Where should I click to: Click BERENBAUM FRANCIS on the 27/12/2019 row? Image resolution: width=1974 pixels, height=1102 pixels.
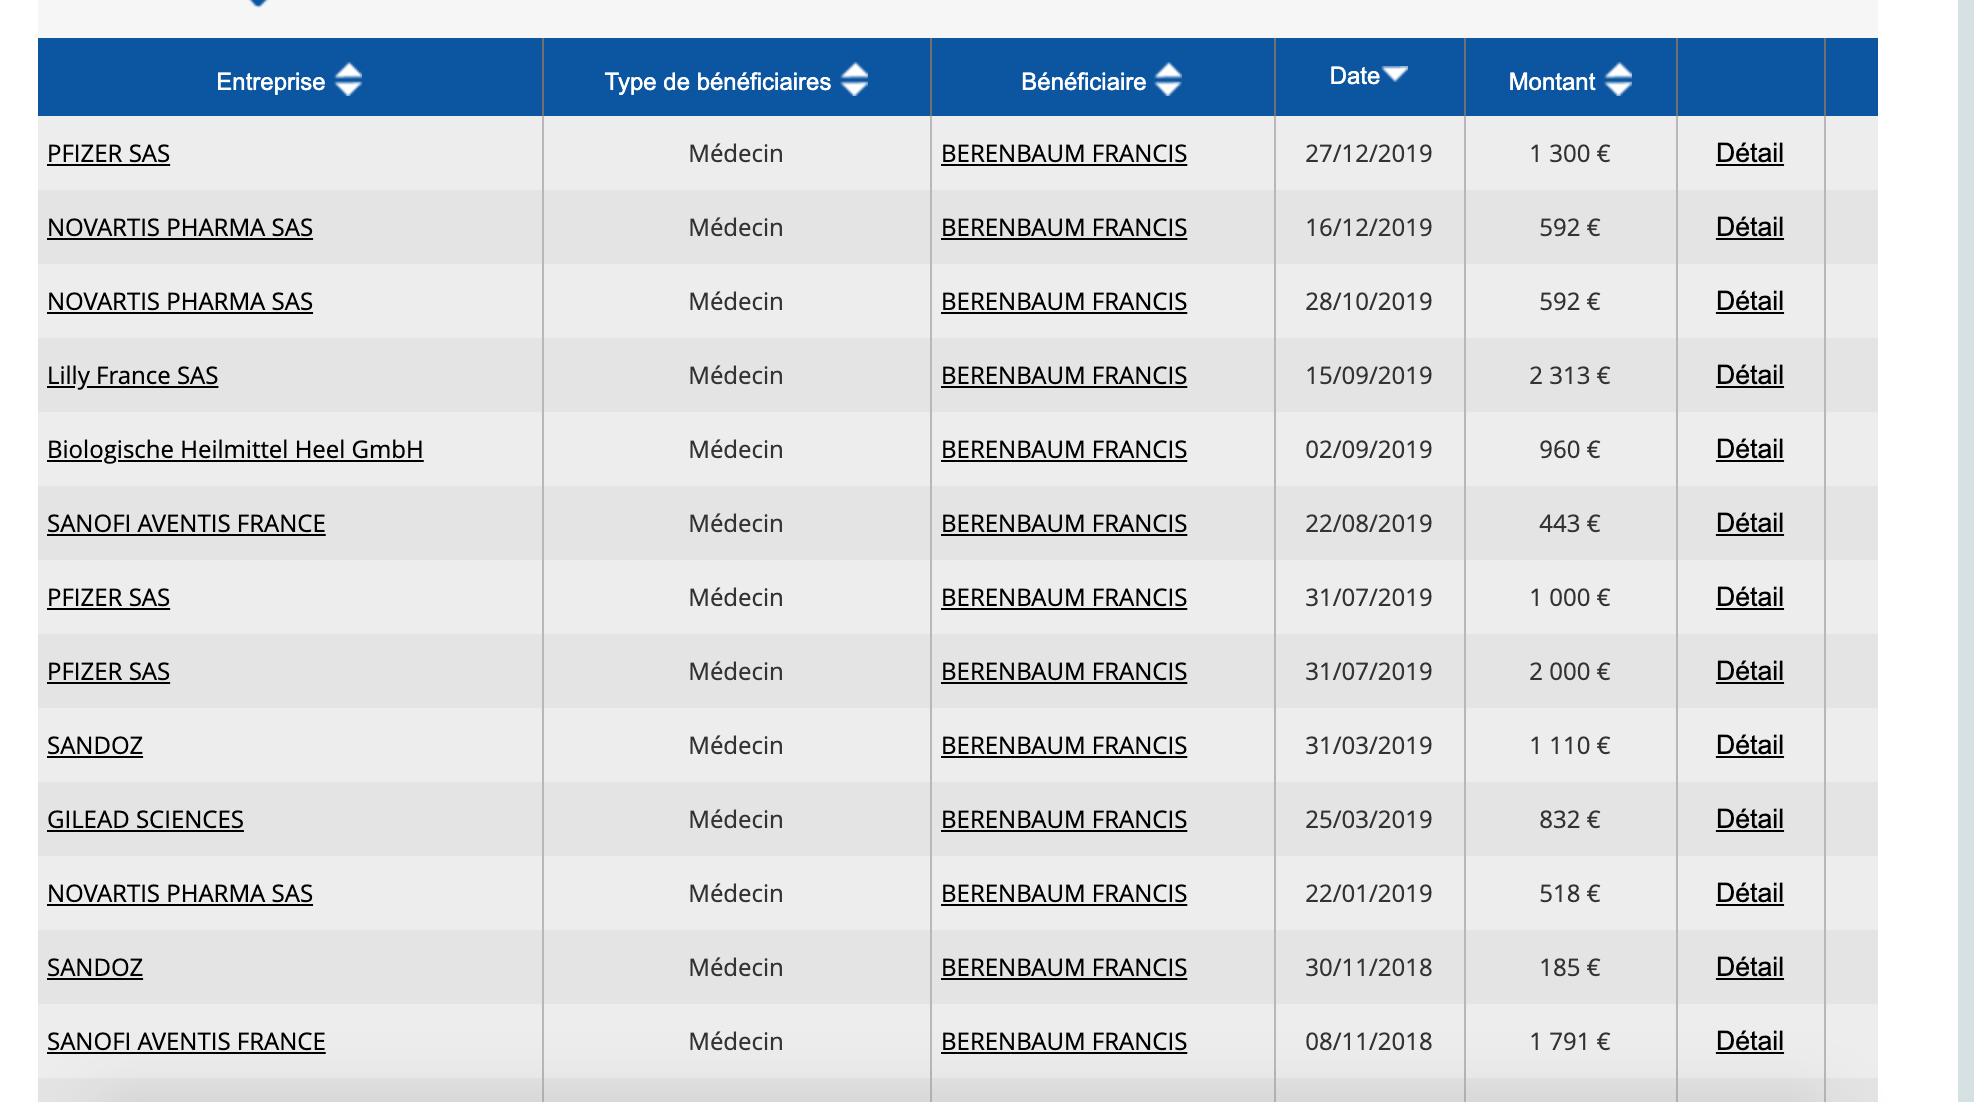pyautogui.click(x=1063, y=154)
